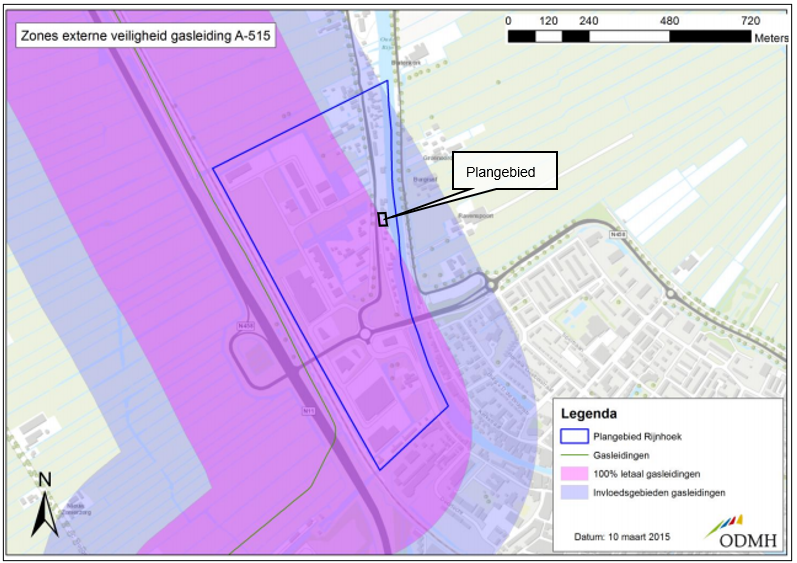Viewport: 797px width, 563px height.
Task: Click the small black plan-area rectangle marker
Action: [383, 219]
